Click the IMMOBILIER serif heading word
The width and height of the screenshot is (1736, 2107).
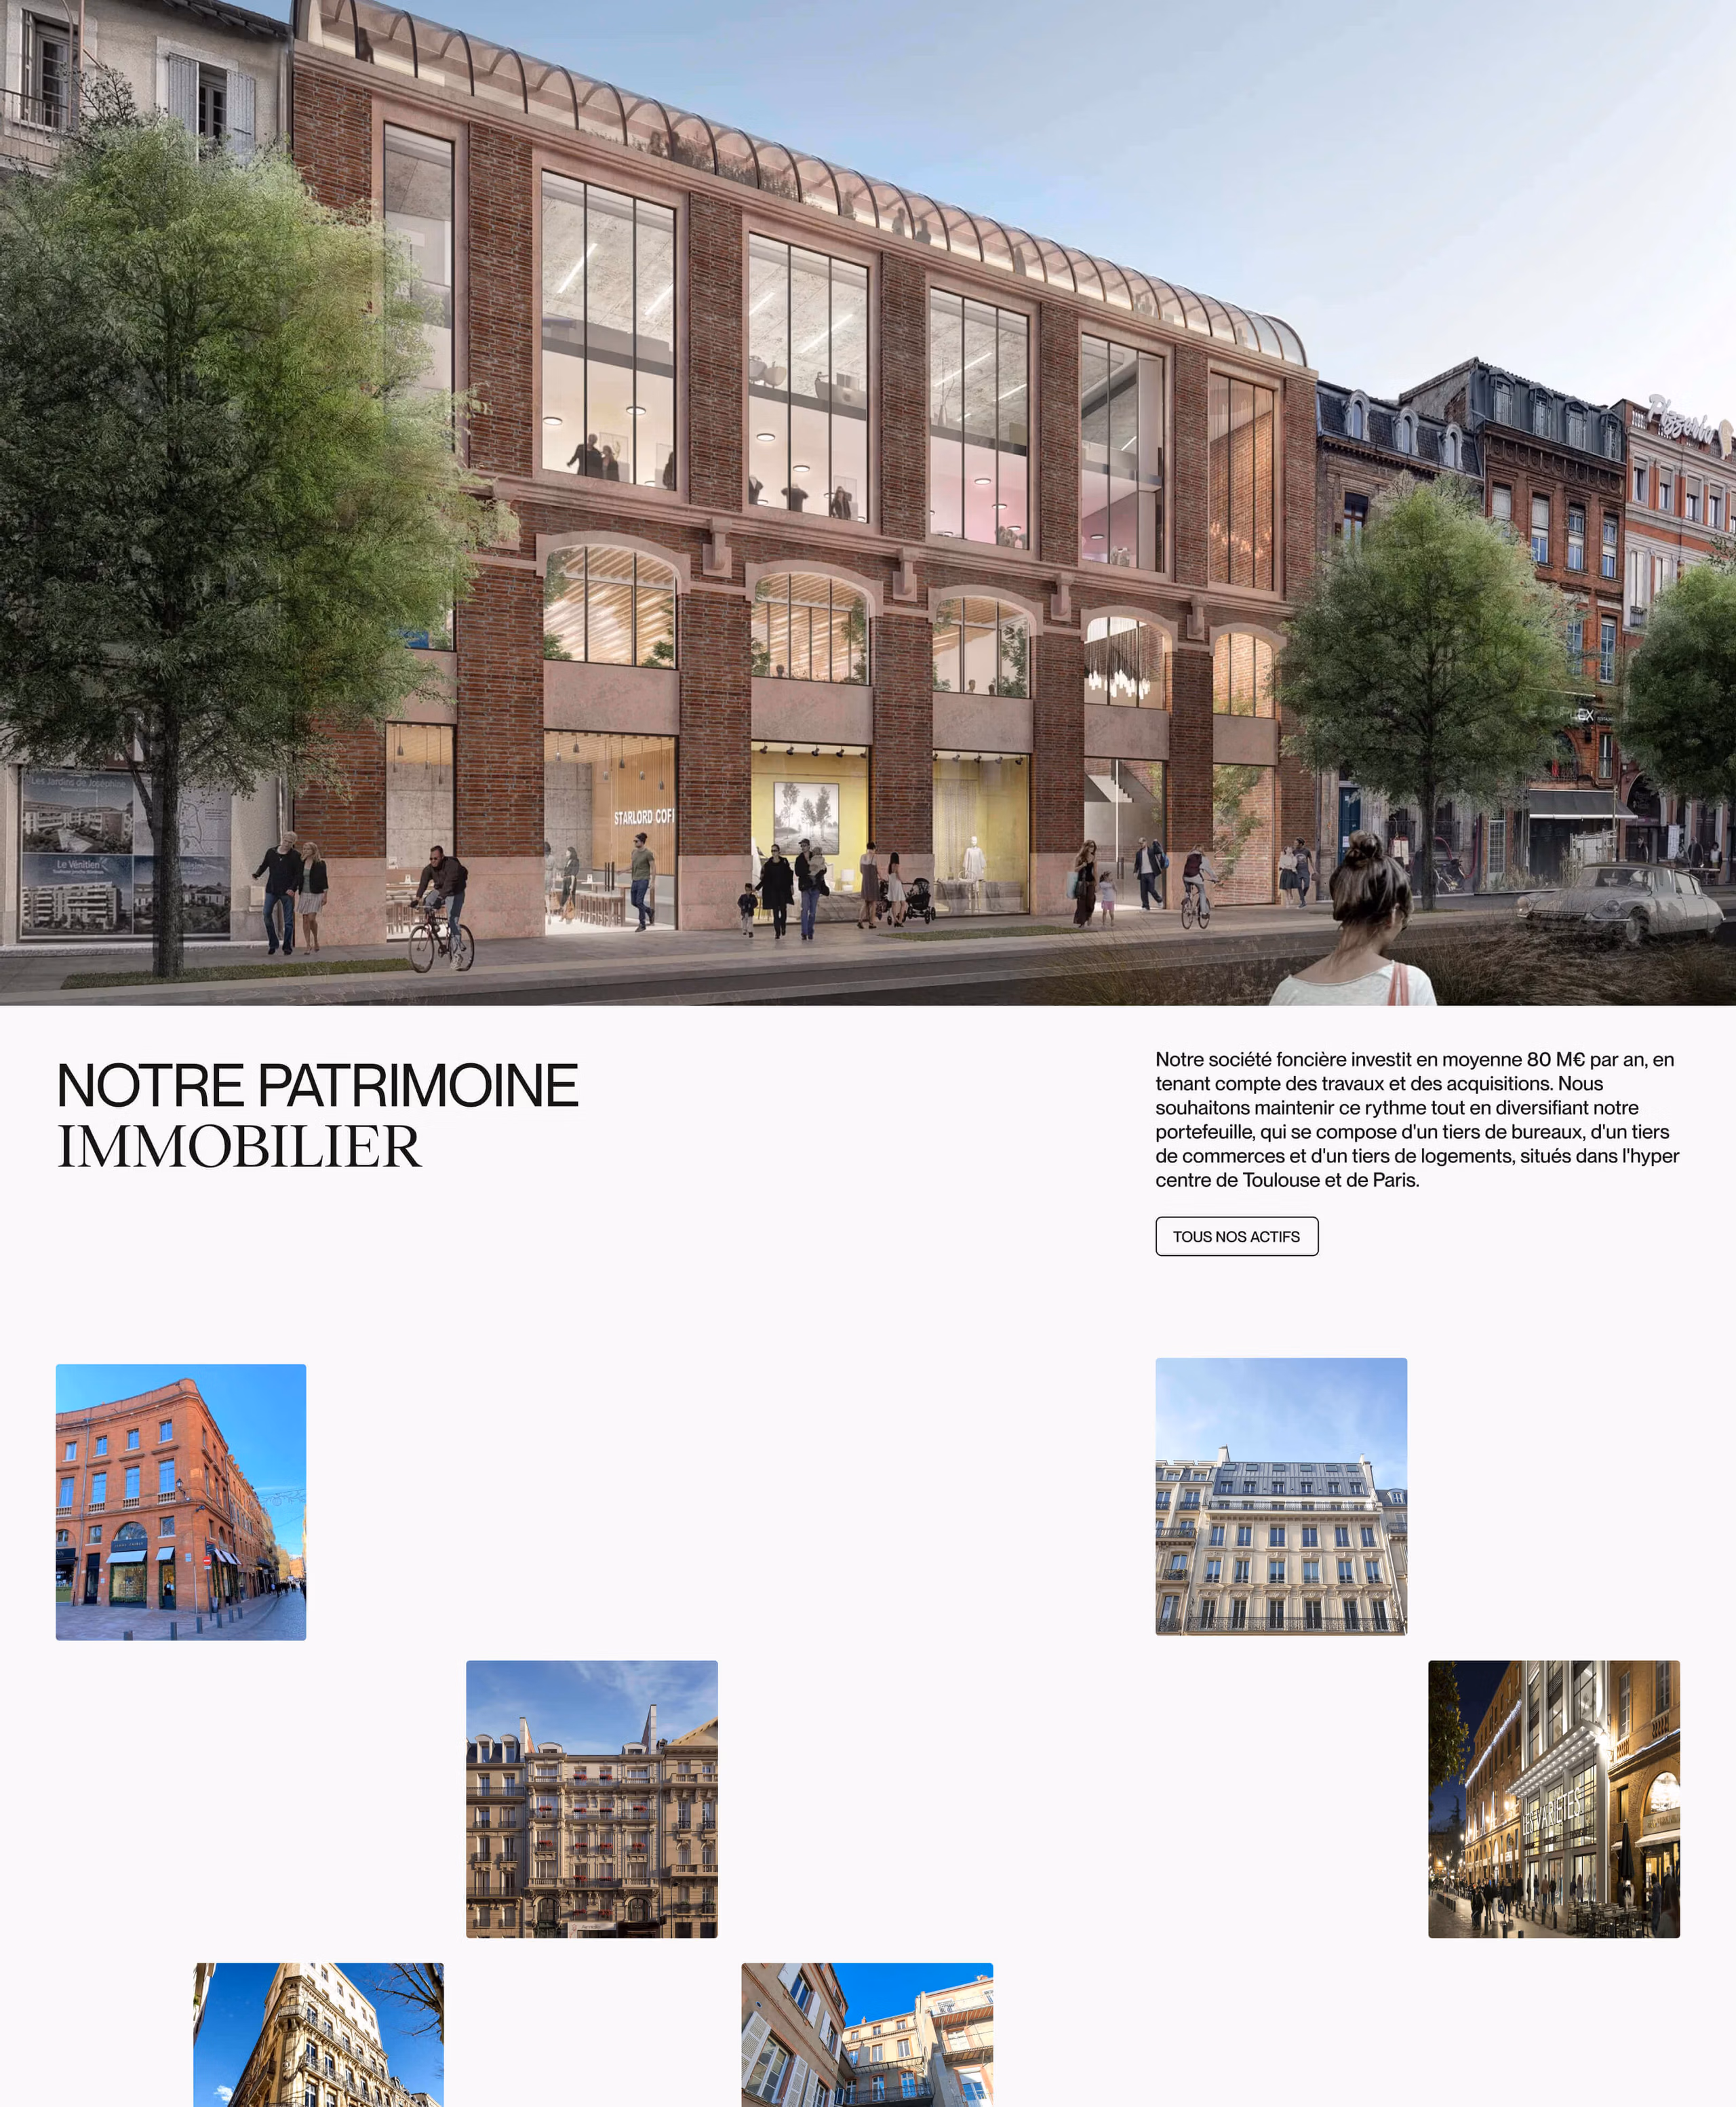click(239, 1146)
